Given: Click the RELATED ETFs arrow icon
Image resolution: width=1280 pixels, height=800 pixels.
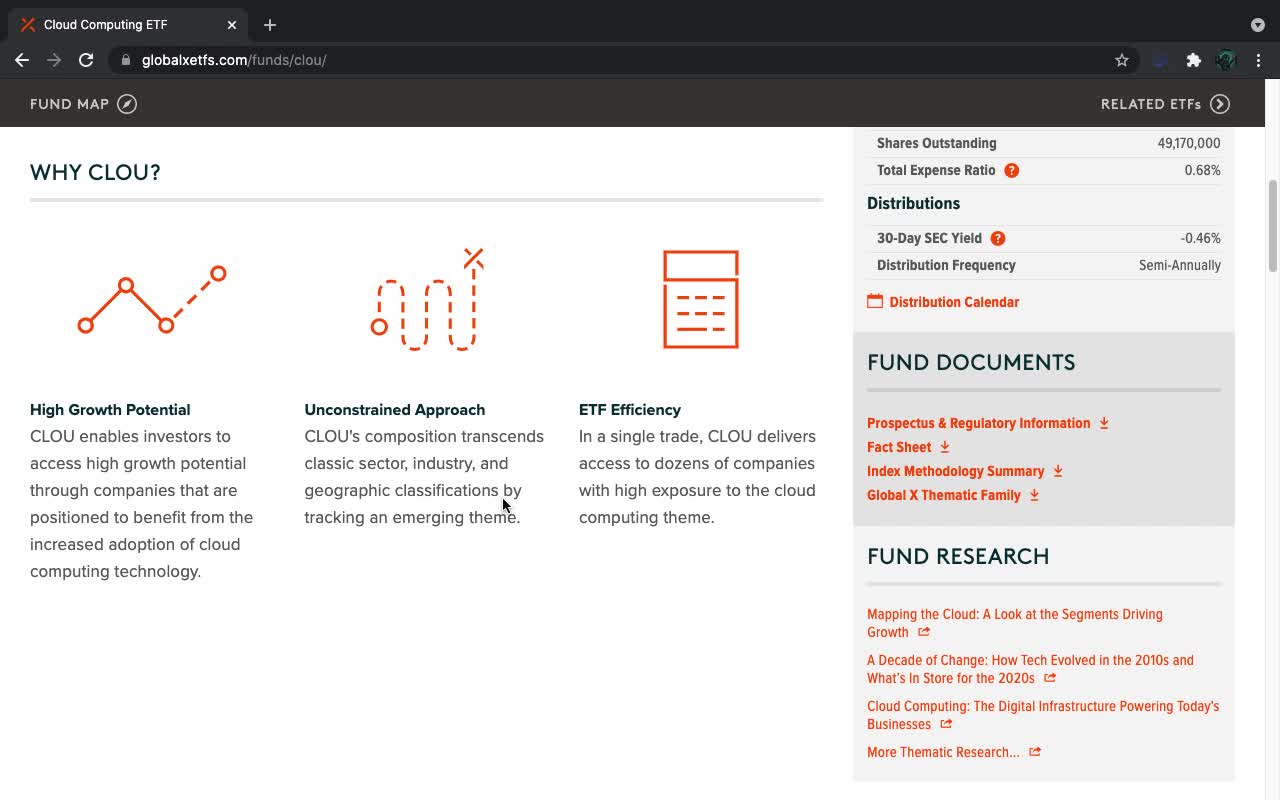Looking at the screenshot, I should [1220, 104].
